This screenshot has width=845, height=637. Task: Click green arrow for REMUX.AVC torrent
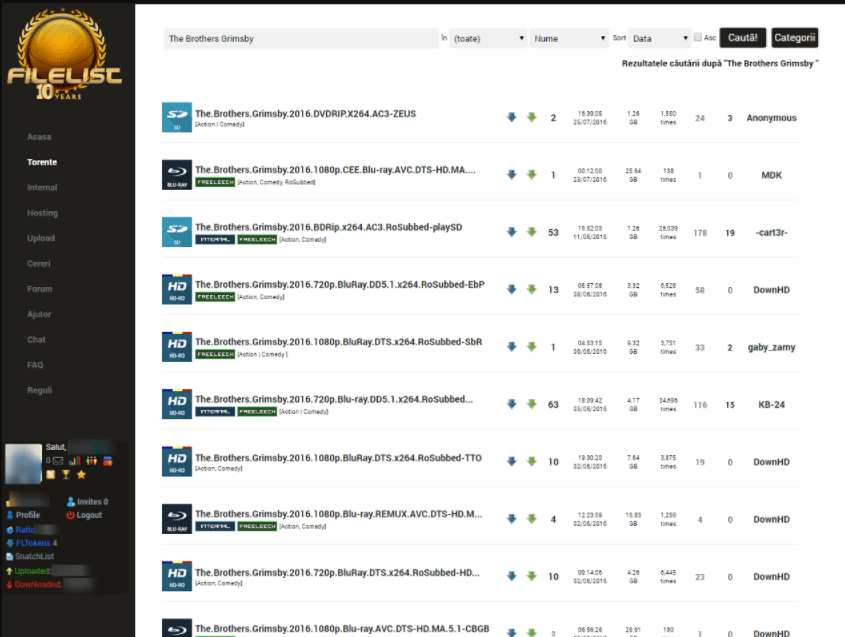[531, 519]
